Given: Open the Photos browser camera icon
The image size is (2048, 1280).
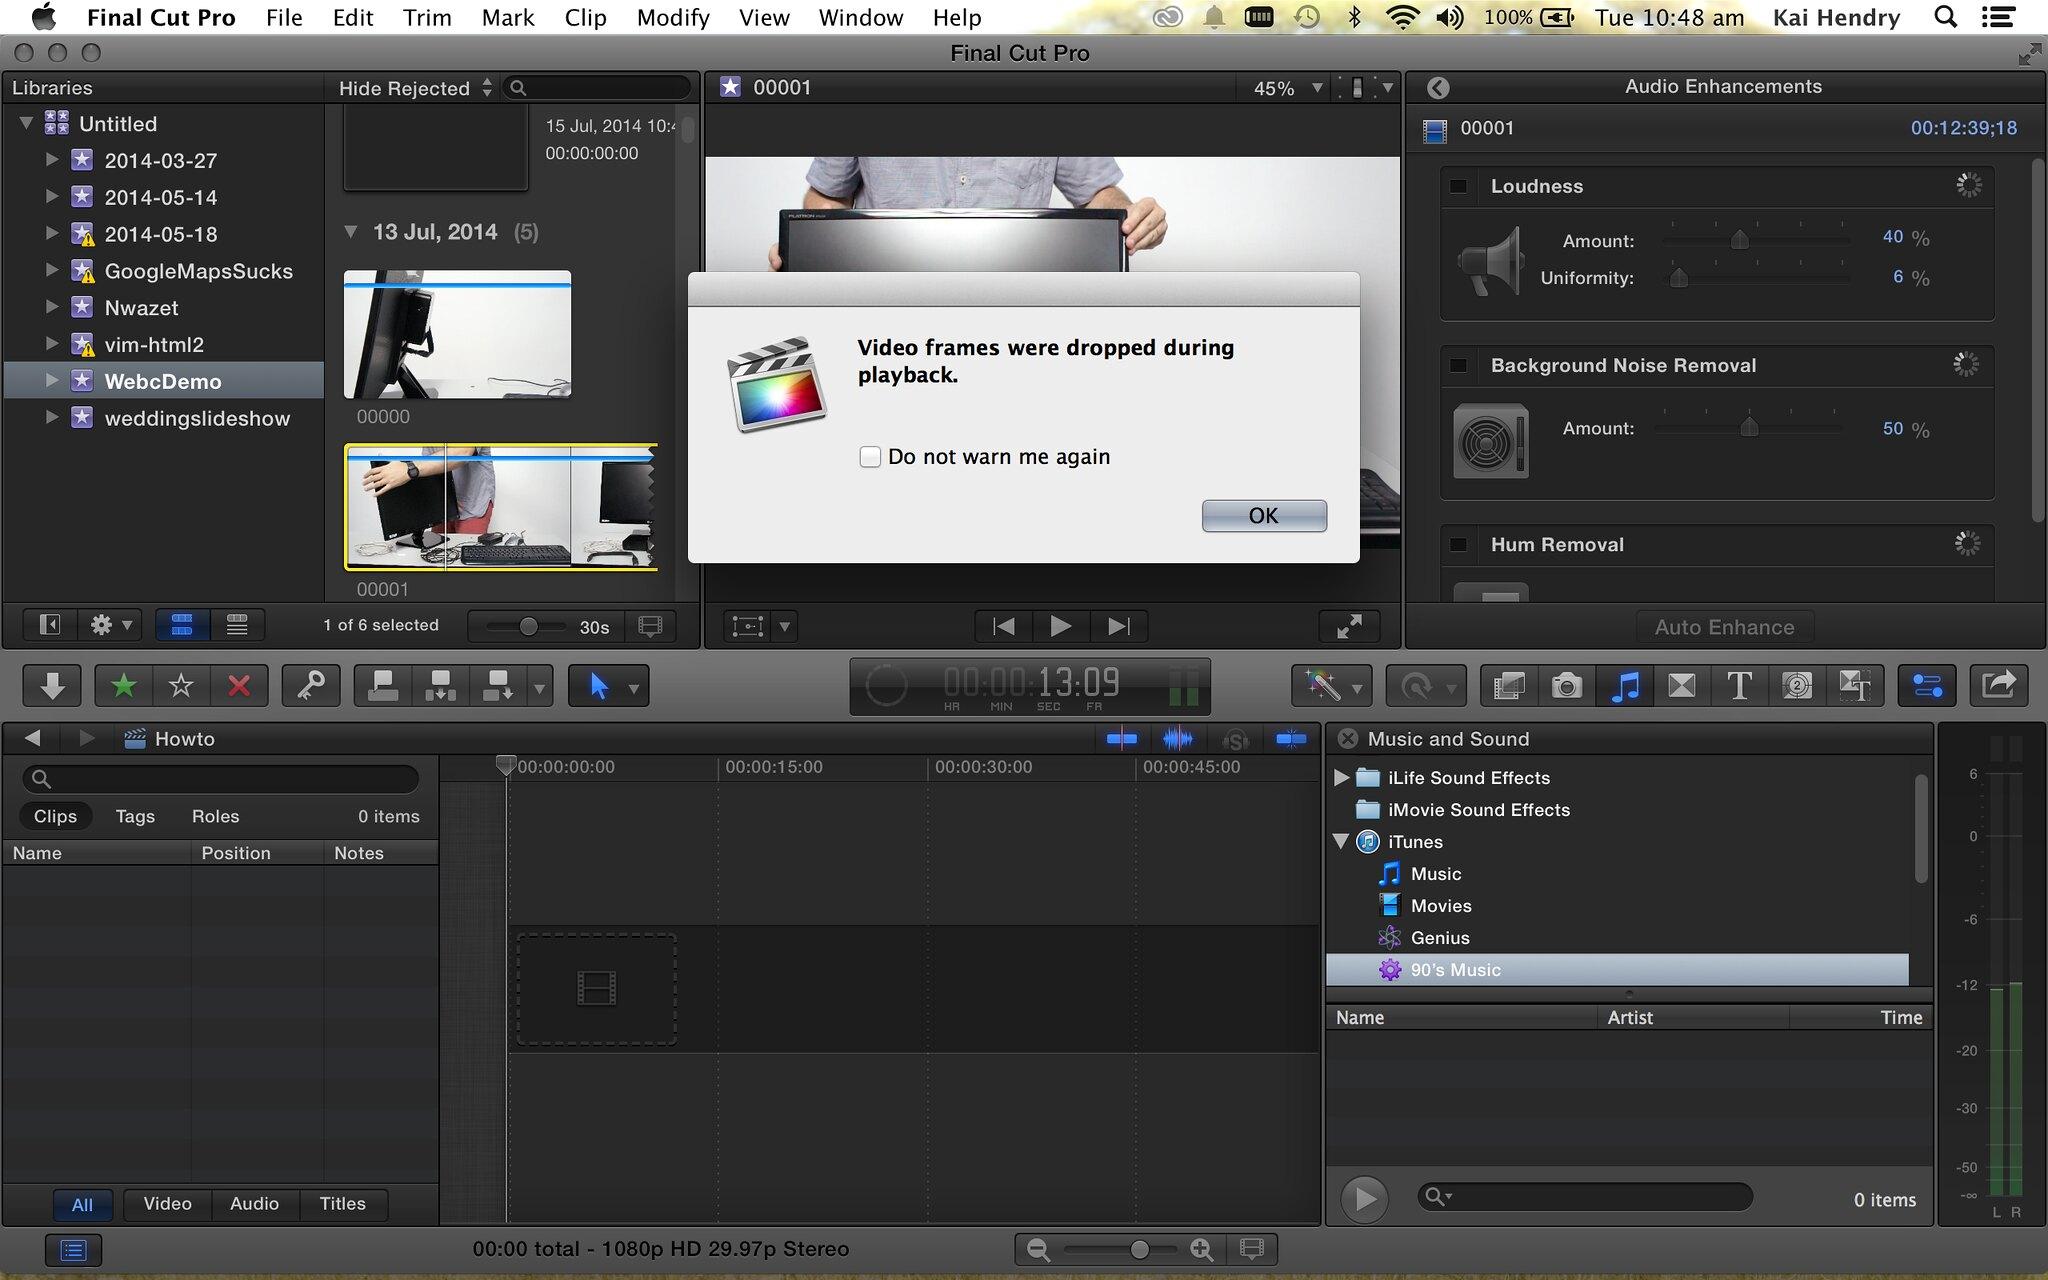Looking at the screenshot, I should [1566, 686].
